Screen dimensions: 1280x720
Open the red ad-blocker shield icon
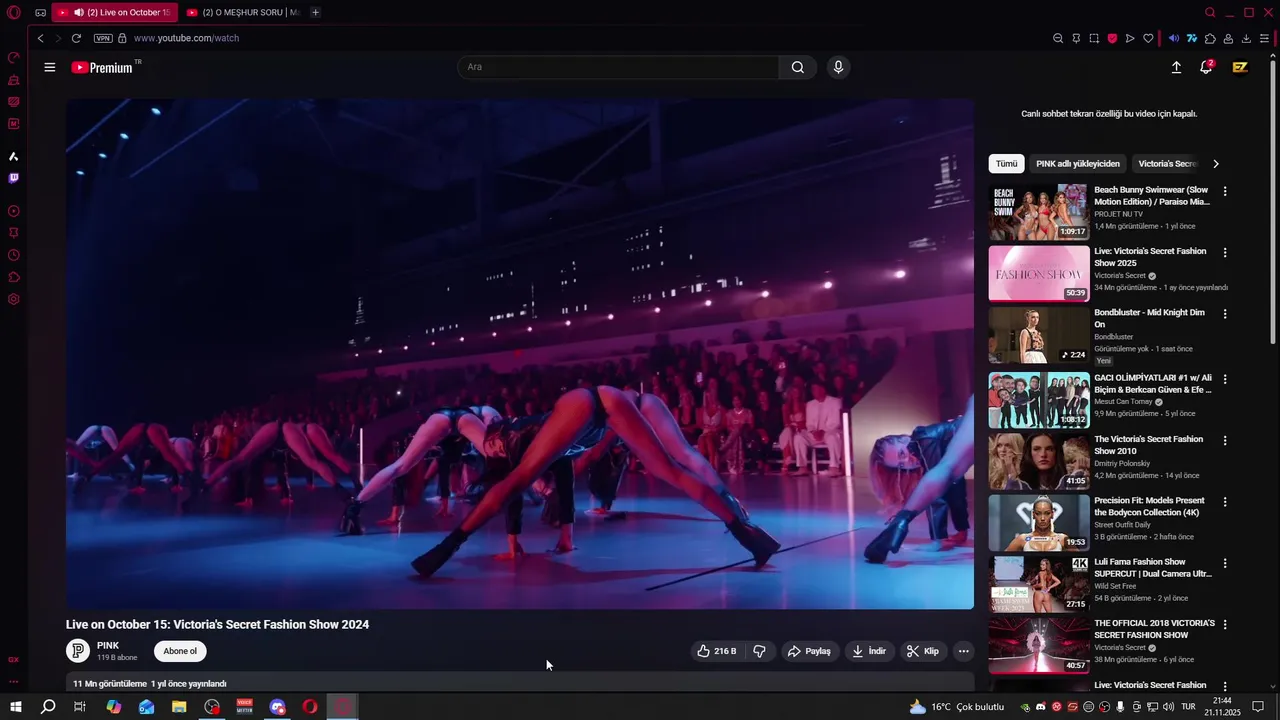click(x=1112, y=38)
